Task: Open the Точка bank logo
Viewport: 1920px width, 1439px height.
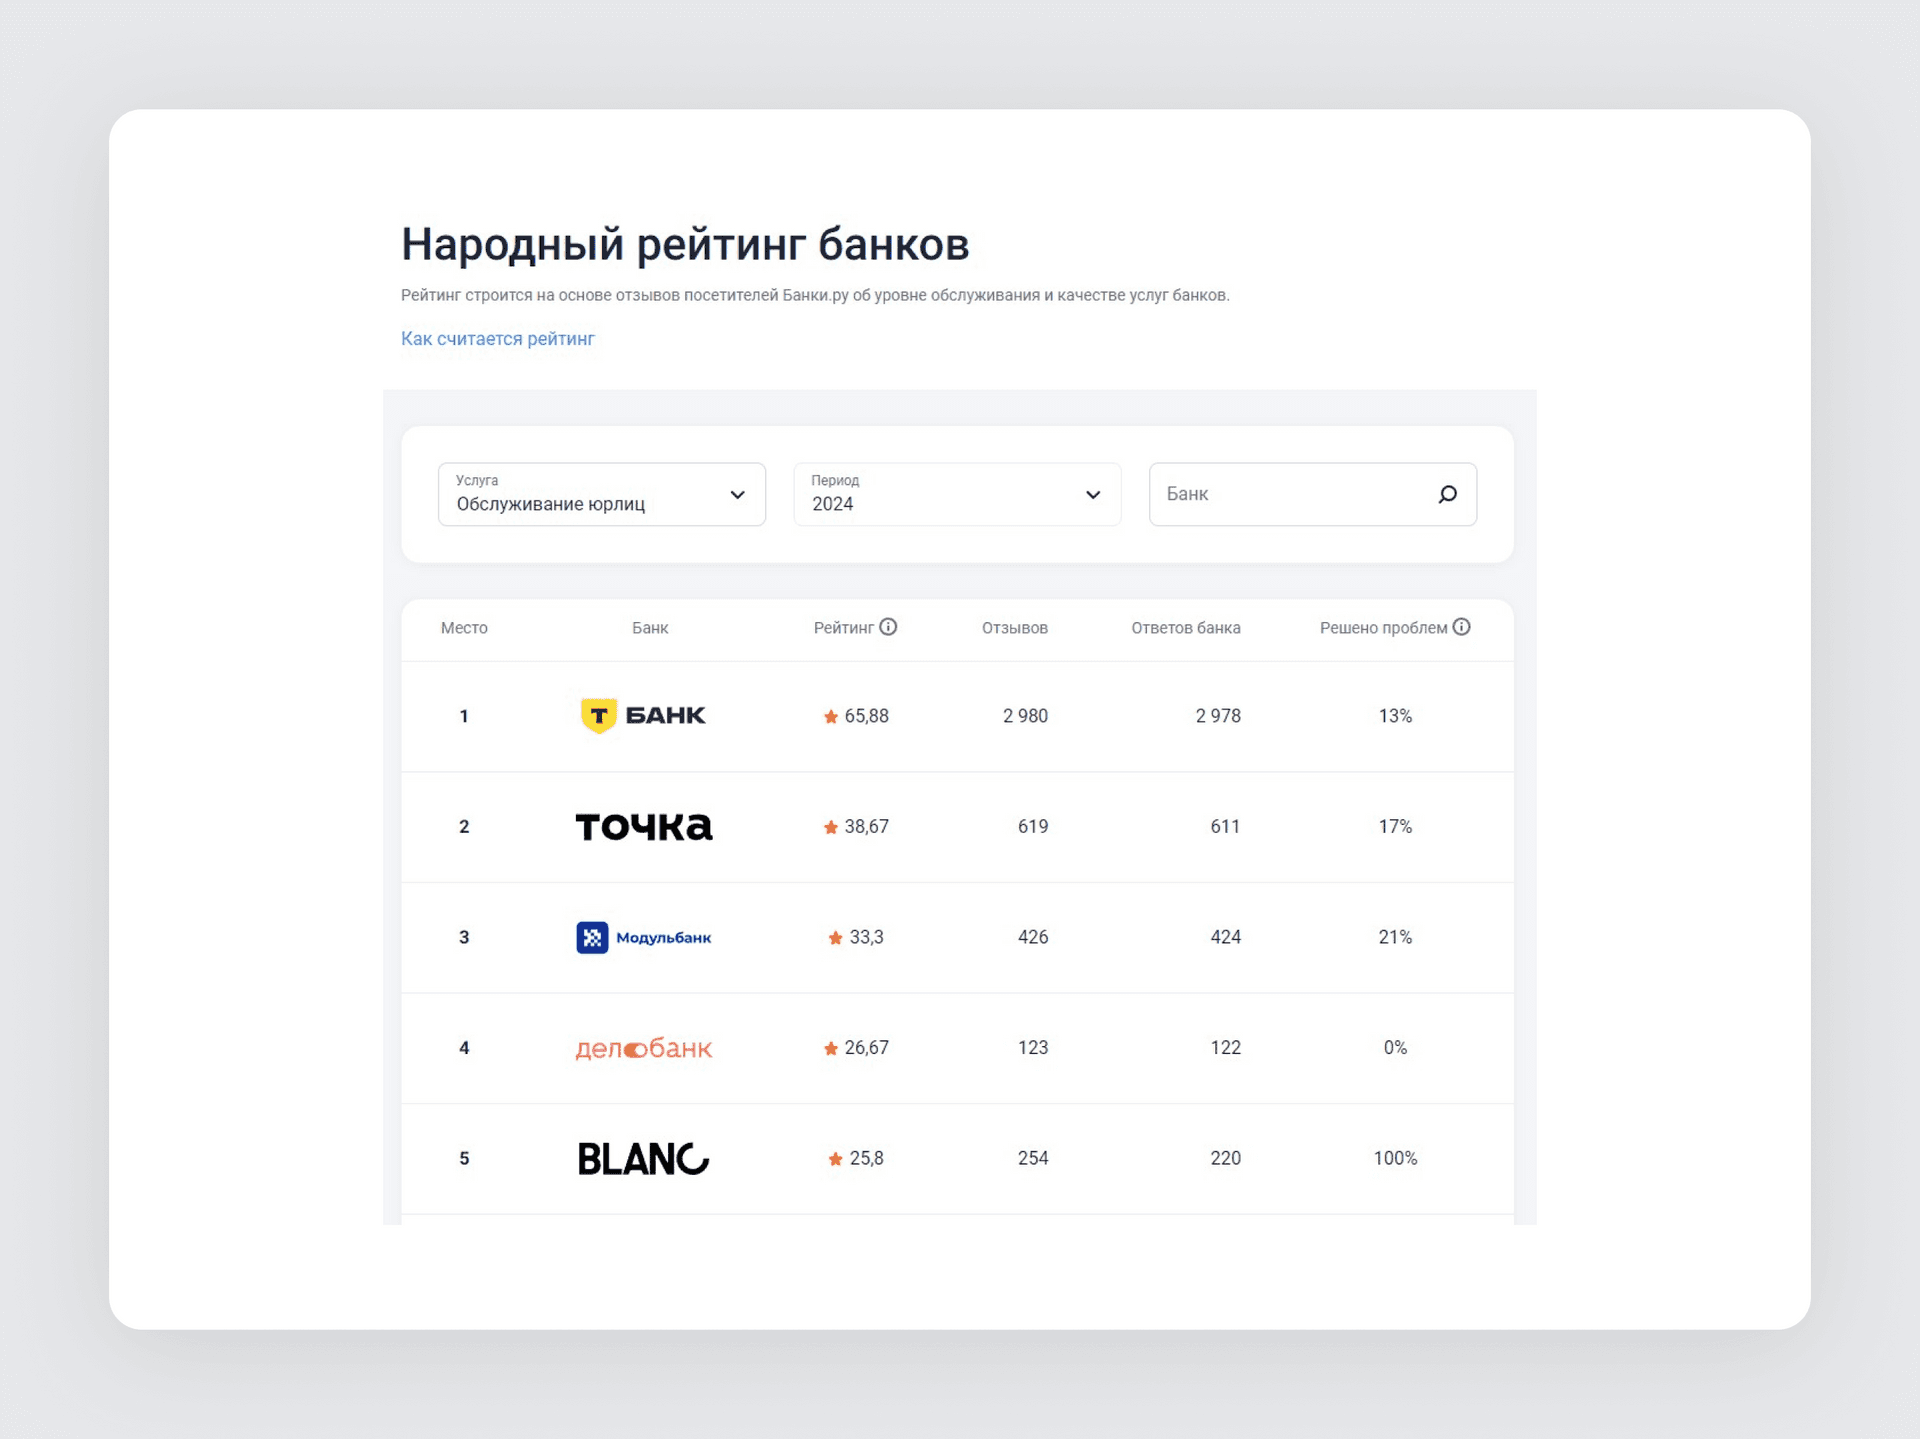Action: (x=644, y=827)
